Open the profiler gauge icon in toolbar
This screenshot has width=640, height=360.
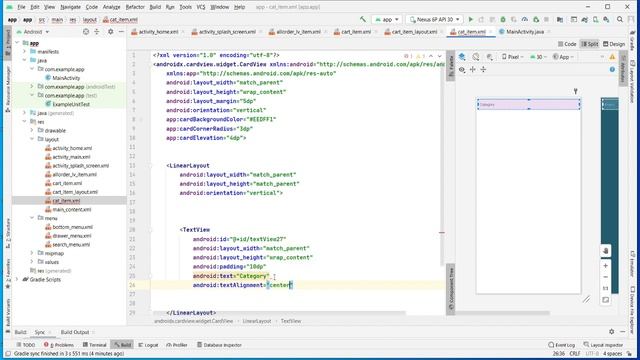(524, 20)
